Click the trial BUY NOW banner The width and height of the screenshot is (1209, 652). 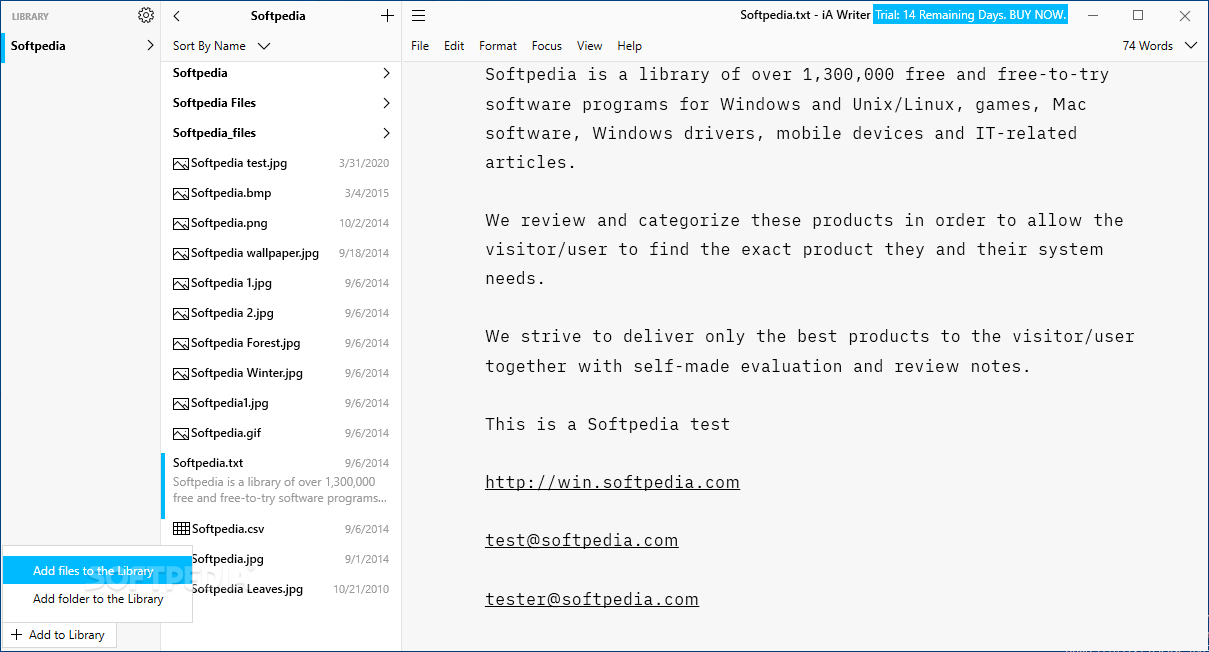pyautogui.click(x=971, y=15)
